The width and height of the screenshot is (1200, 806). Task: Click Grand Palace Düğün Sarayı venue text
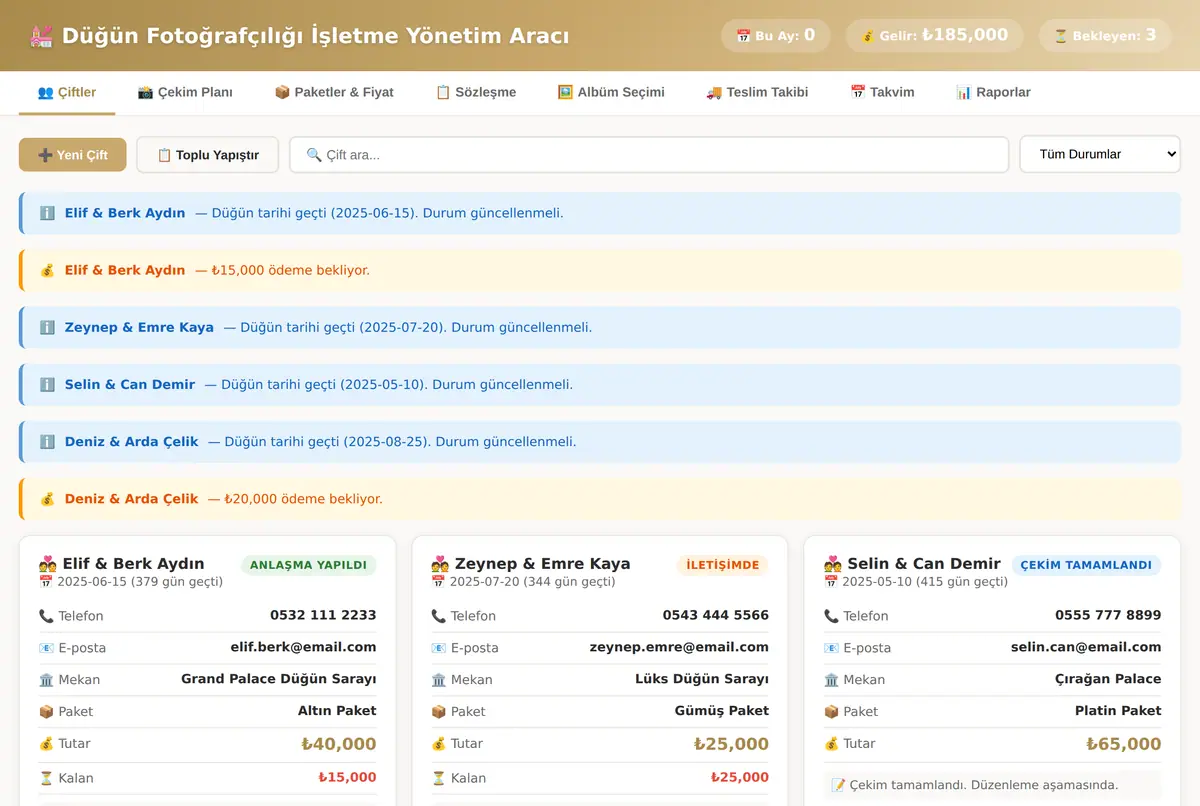(x=279, y=679)
